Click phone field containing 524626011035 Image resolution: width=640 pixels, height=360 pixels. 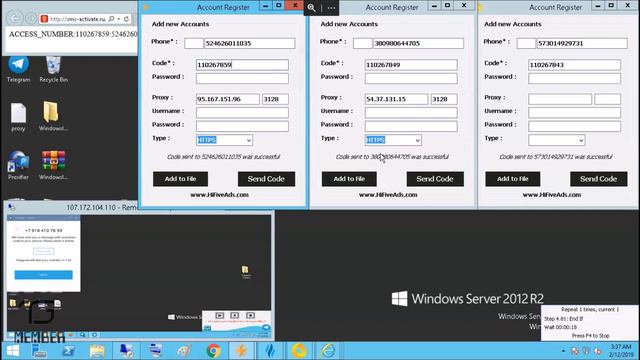[249, 43]
